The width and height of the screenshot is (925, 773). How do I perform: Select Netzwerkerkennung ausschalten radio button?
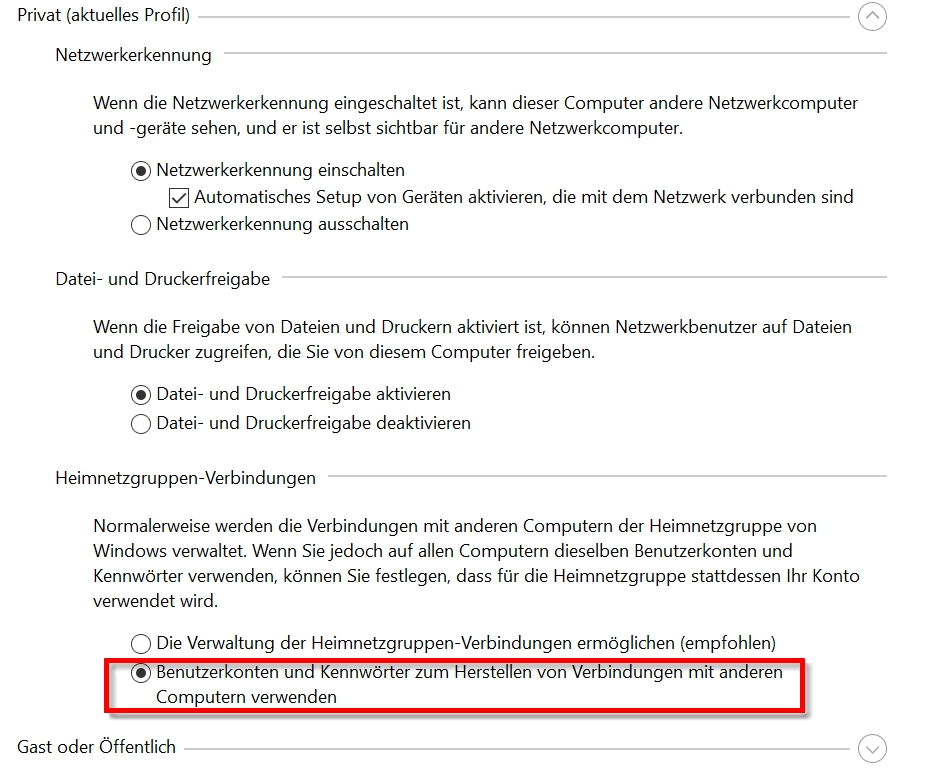click(140, 225)
